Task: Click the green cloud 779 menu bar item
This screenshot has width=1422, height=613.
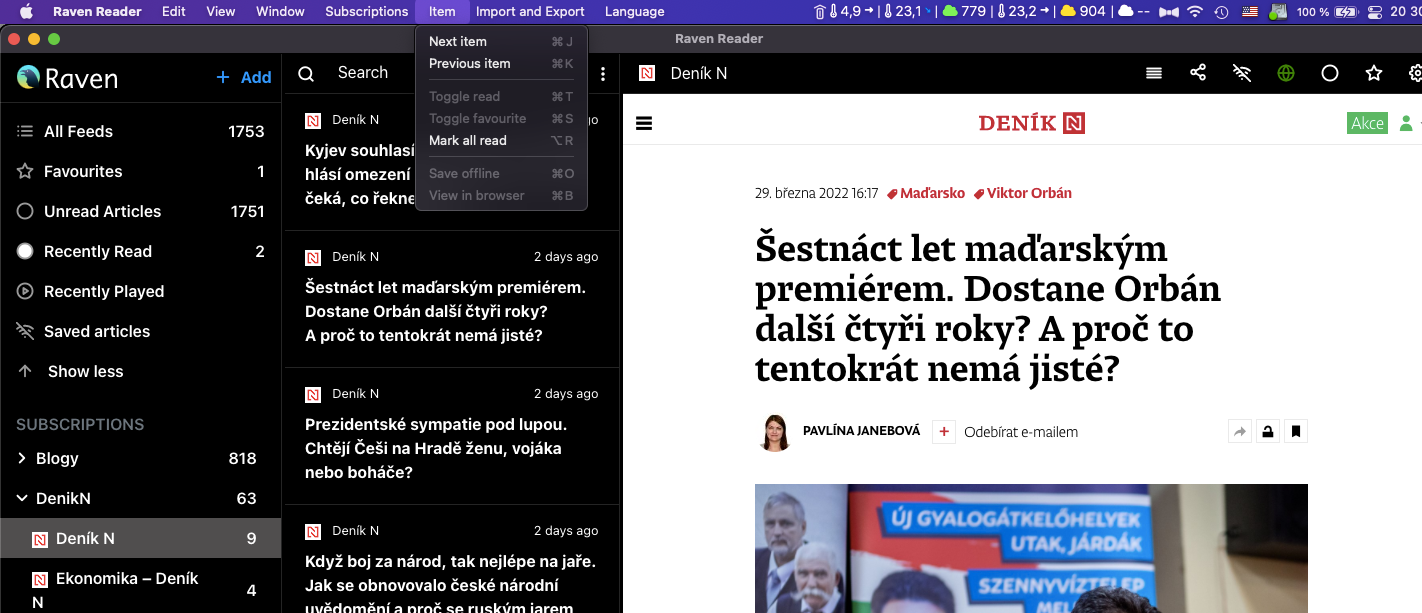Action: point(964,11)
